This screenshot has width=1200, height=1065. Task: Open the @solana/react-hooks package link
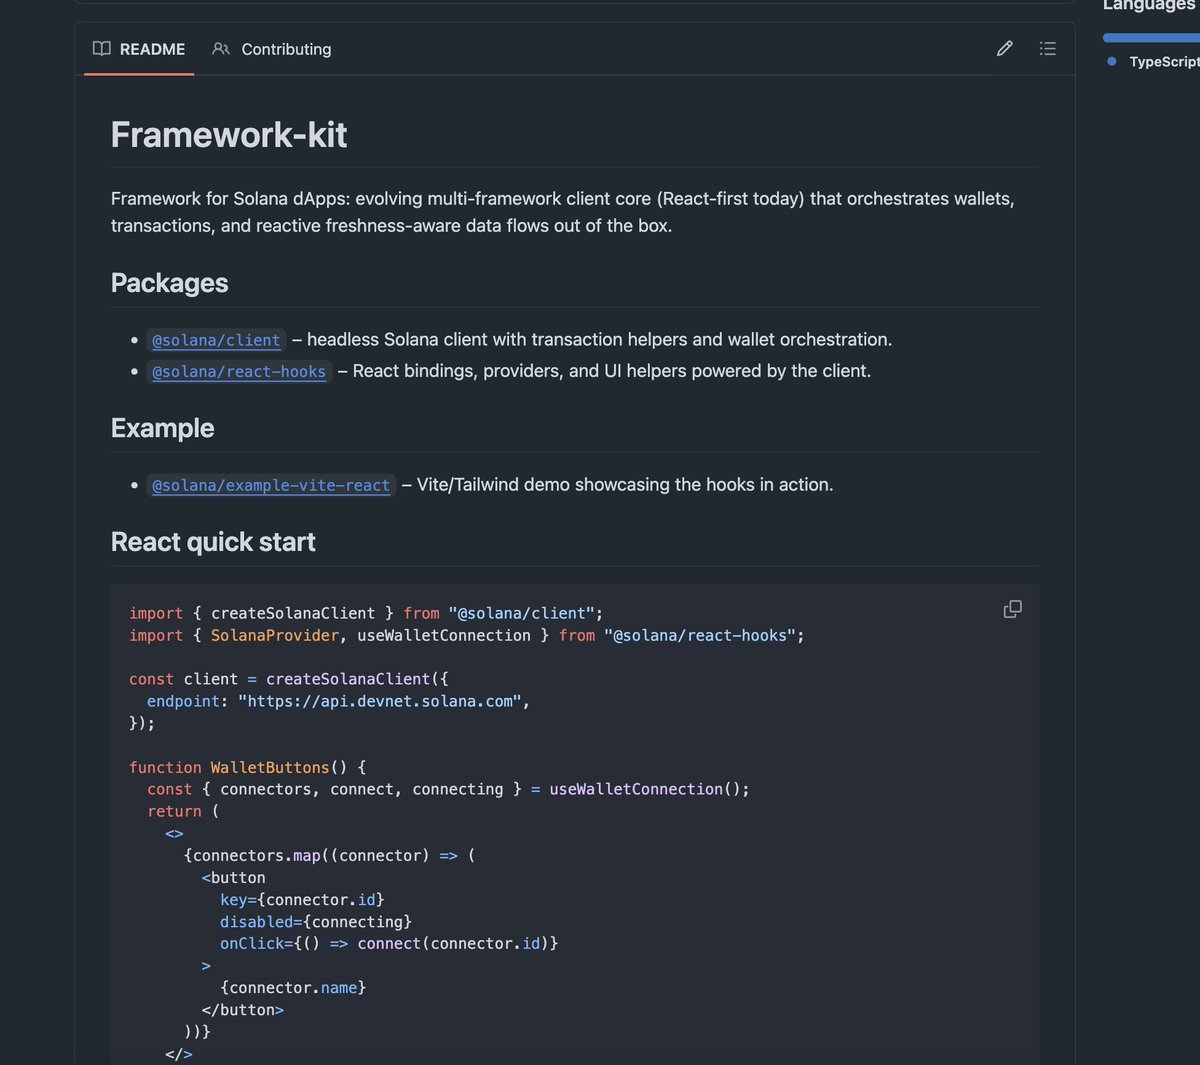point(239,371)
